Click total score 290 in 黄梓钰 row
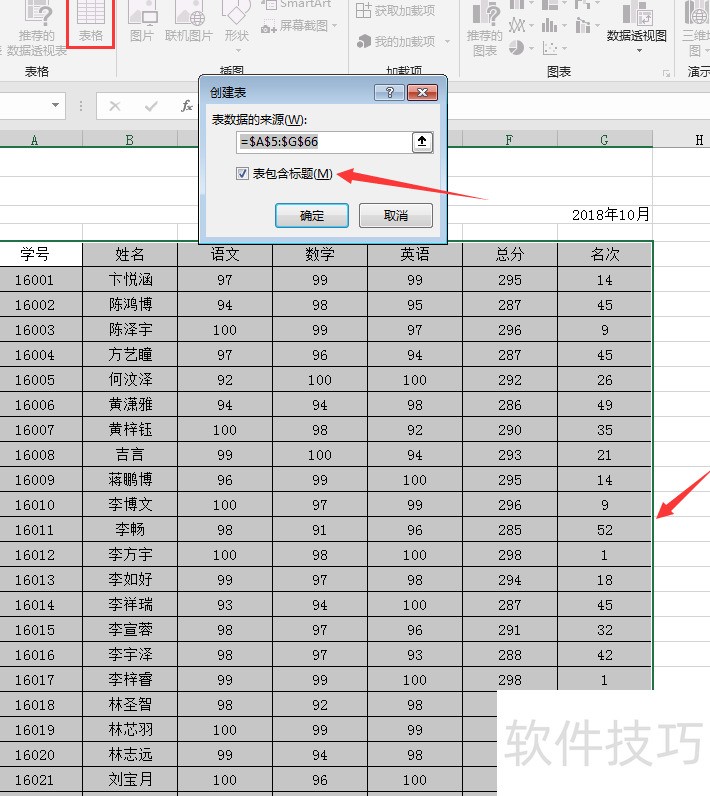The image size is (710, 796). point(510,429)
